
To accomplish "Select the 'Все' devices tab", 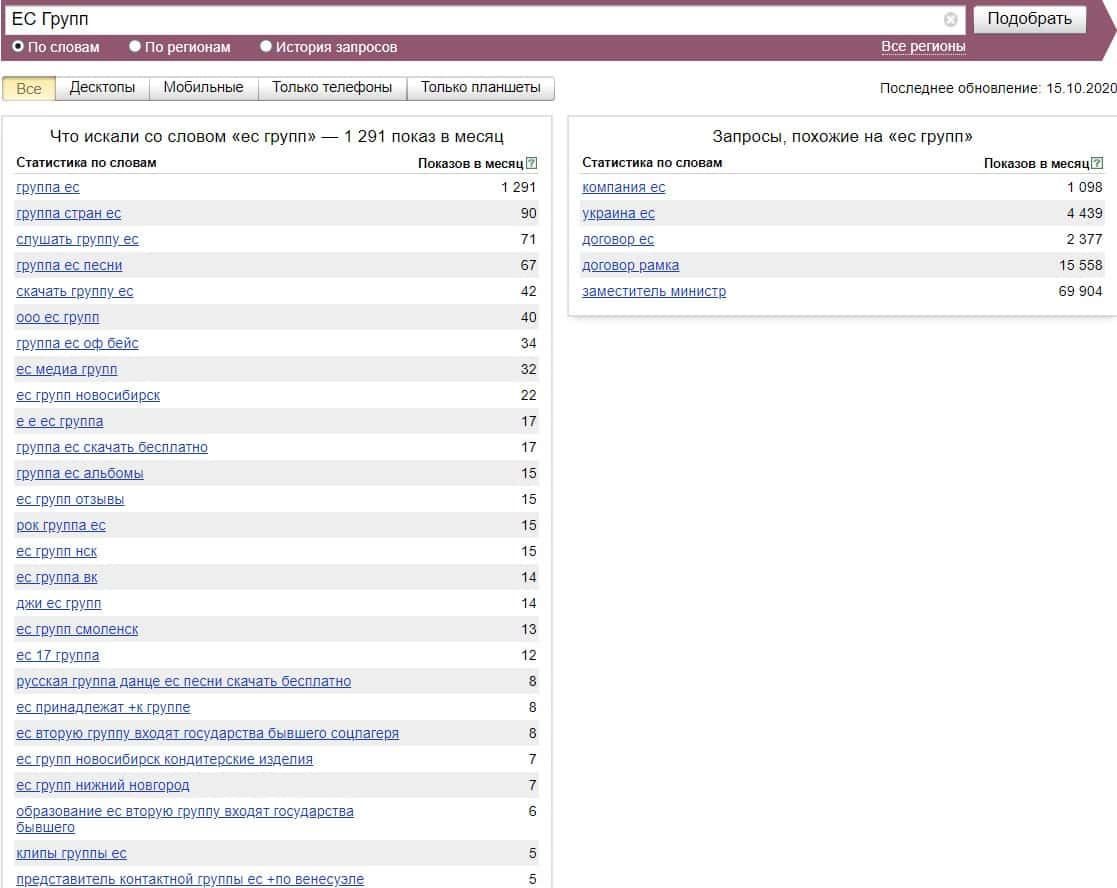I will pyautogui.click(x=29, y=88).
